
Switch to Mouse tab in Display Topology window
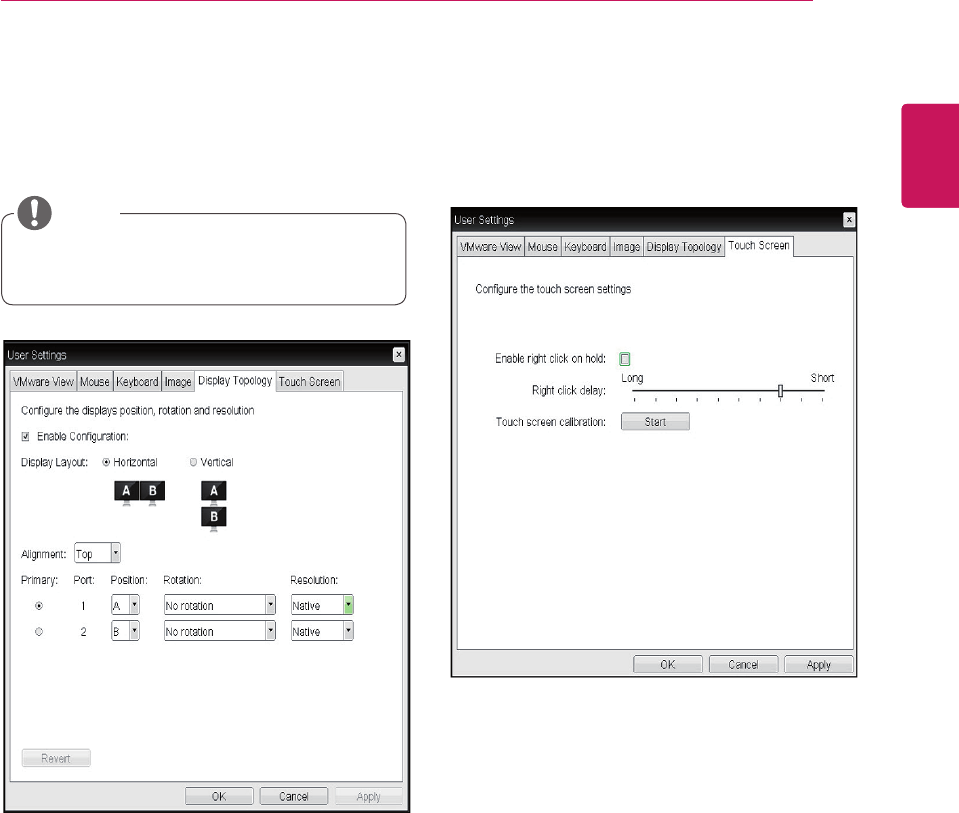(95, 382)
